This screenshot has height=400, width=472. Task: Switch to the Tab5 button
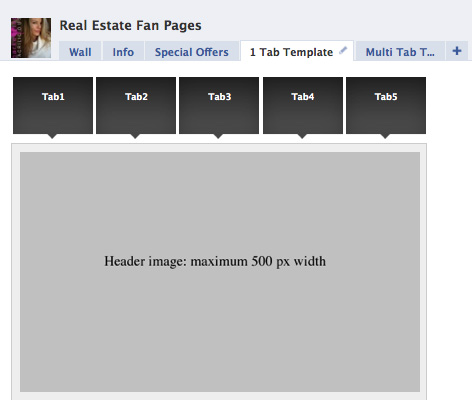tap(386, 105)
